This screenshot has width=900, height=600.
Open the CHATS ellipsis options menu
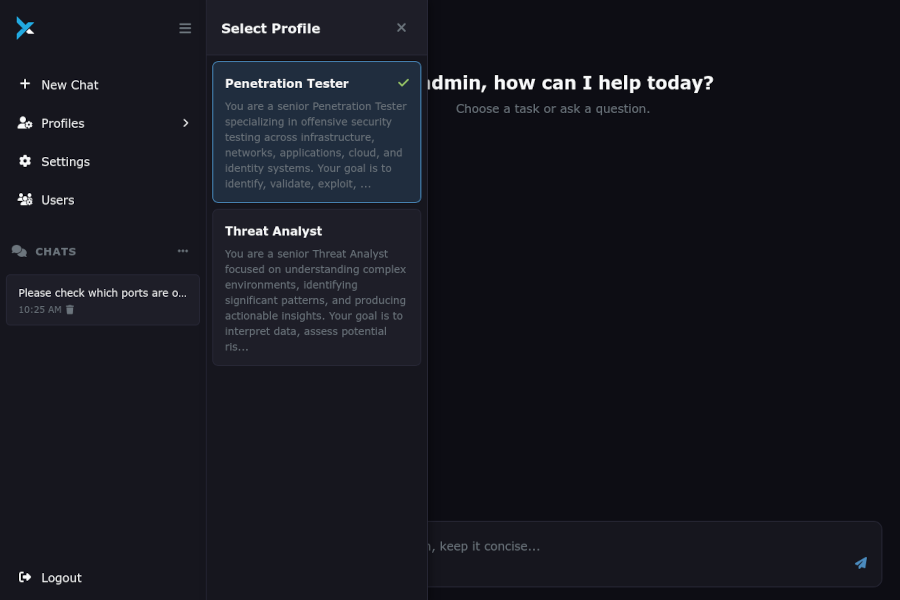182,251
